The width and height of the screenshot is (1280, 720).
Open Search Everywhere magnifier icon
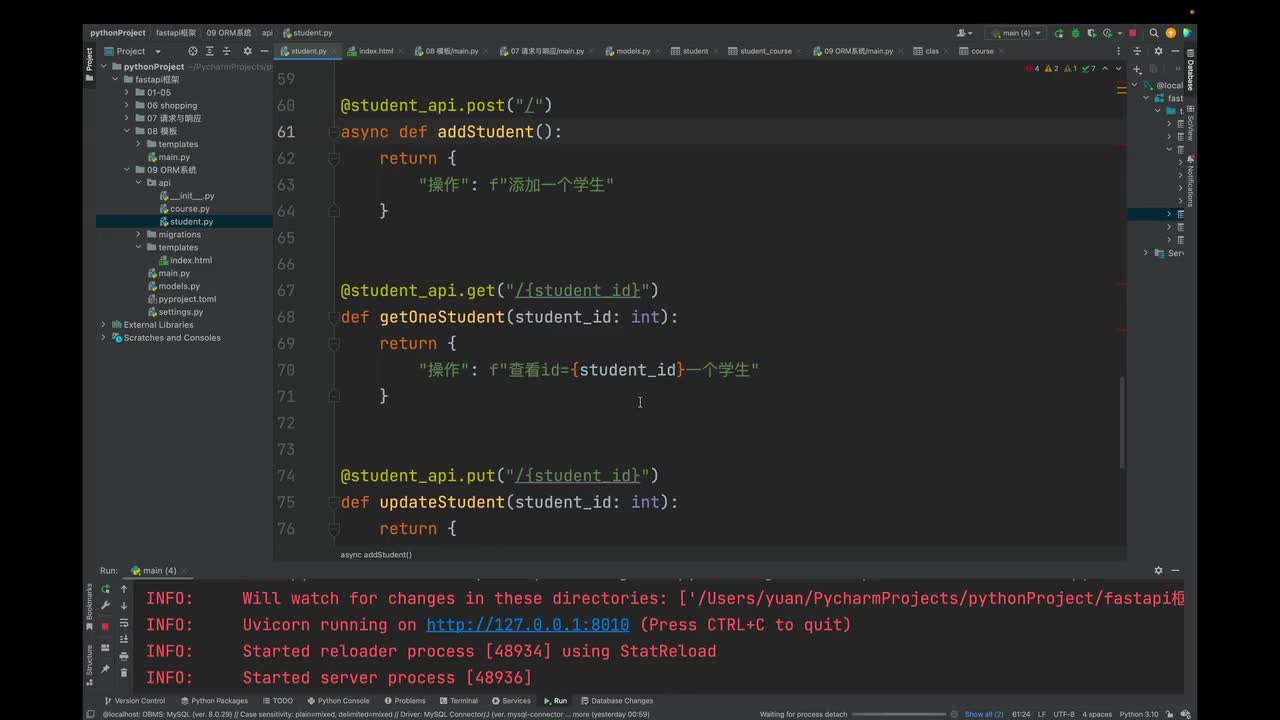[1153, 33]
